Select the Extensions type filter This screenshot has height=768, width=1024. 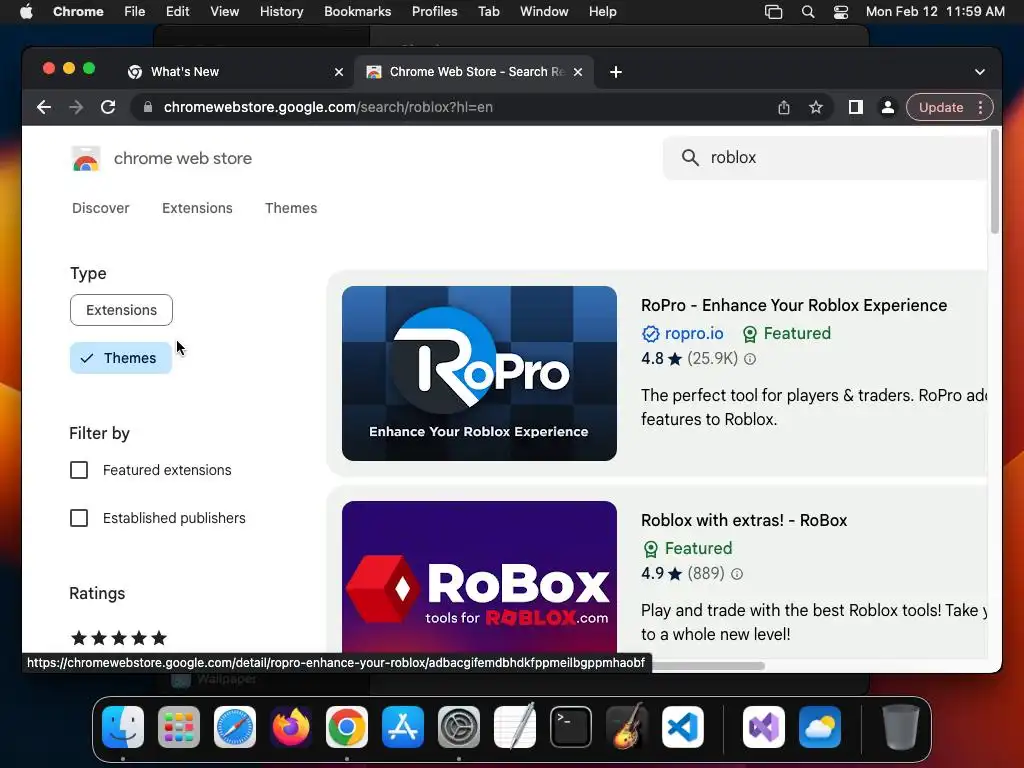[x=121, y=310]
